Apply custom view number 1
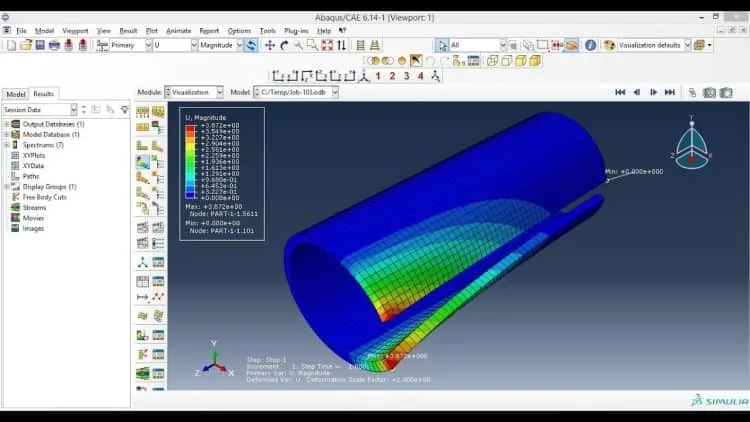The width and height of the screenshot is (750, 422). coord(378,76)
